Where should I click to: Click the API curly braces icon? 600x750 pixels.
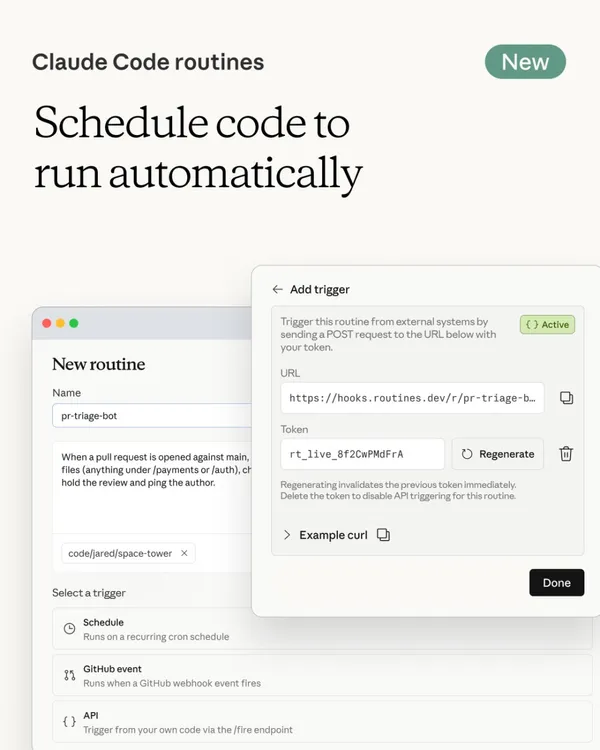pyautogui.click(x=69, y=721)
